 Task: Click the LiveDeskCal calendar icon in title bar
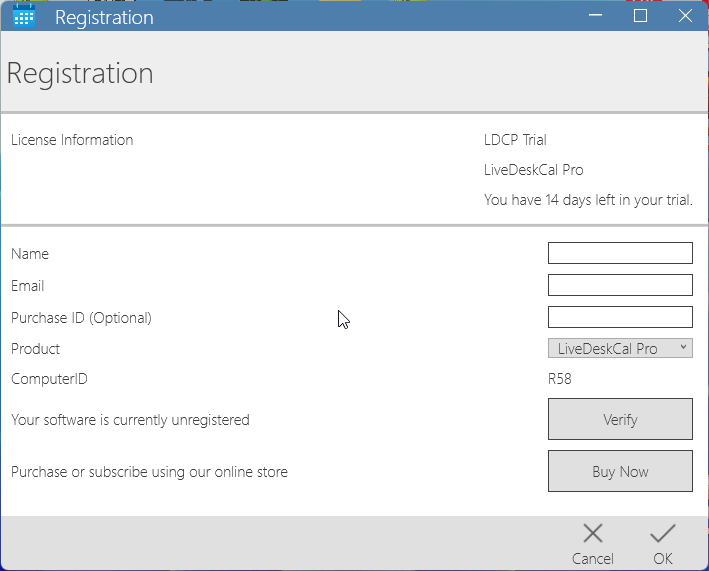click(x=24, y=16)
